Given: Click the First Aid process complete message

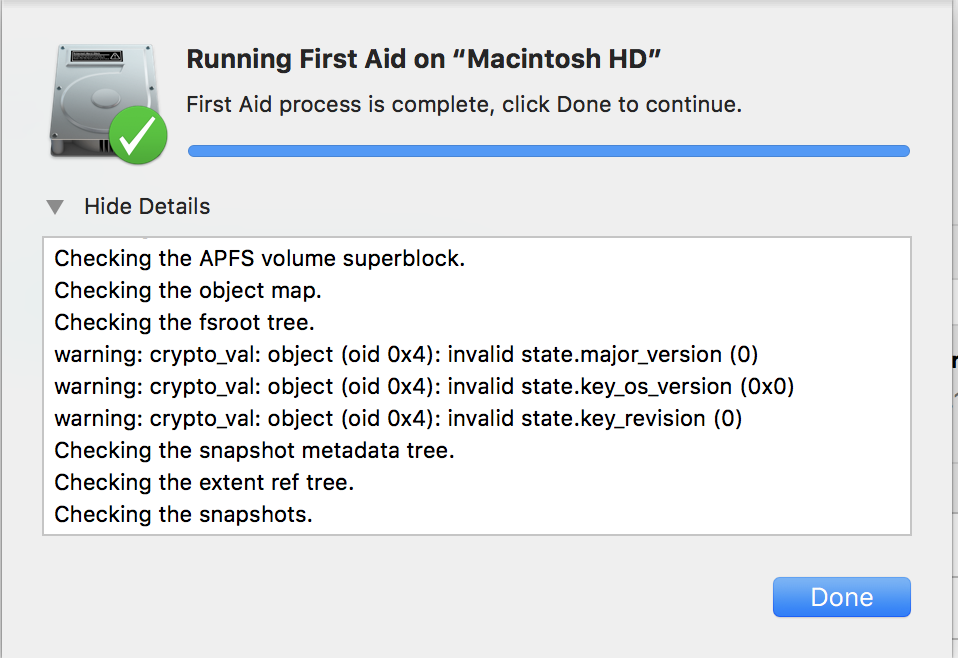Looking at the screenshot, I should (x=464, y=104).
